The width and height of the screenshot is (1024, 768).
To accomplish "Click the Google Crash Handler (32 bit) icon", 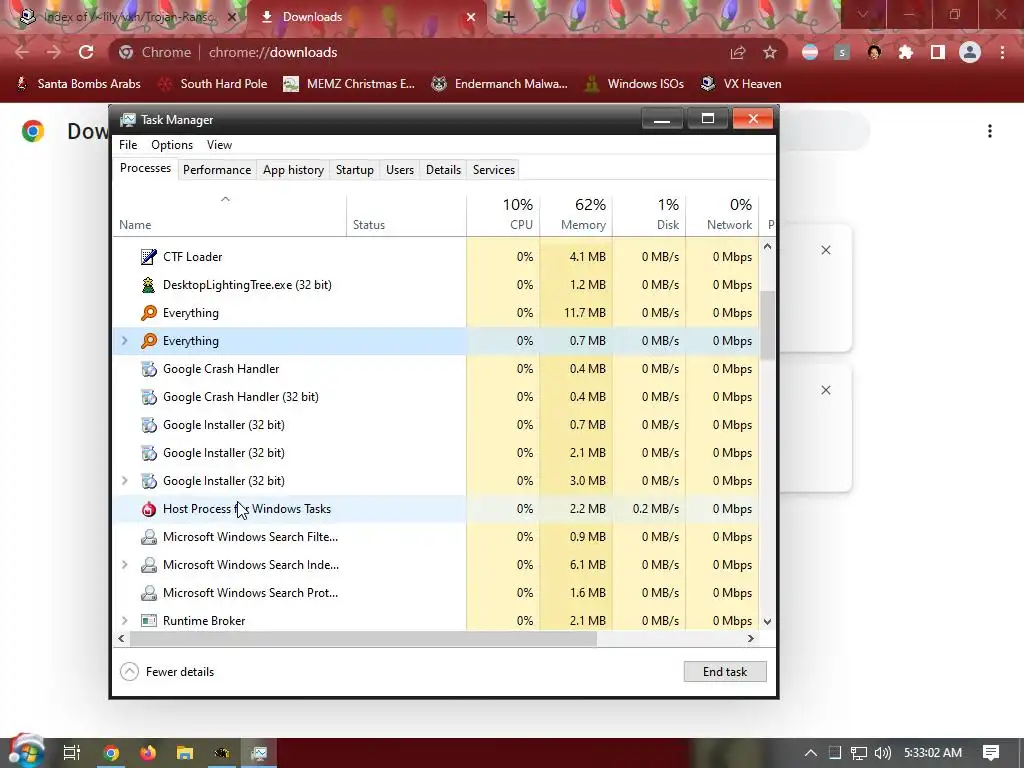I will click(x=149, y=397).
